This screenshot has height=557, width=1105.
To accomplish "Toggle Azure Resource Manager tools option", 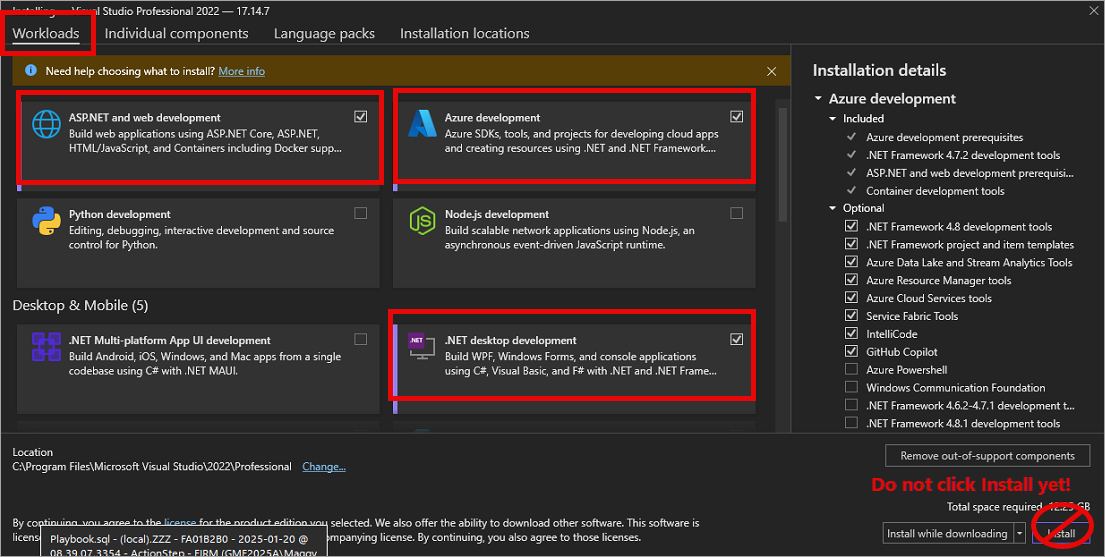I will [851, 280].
